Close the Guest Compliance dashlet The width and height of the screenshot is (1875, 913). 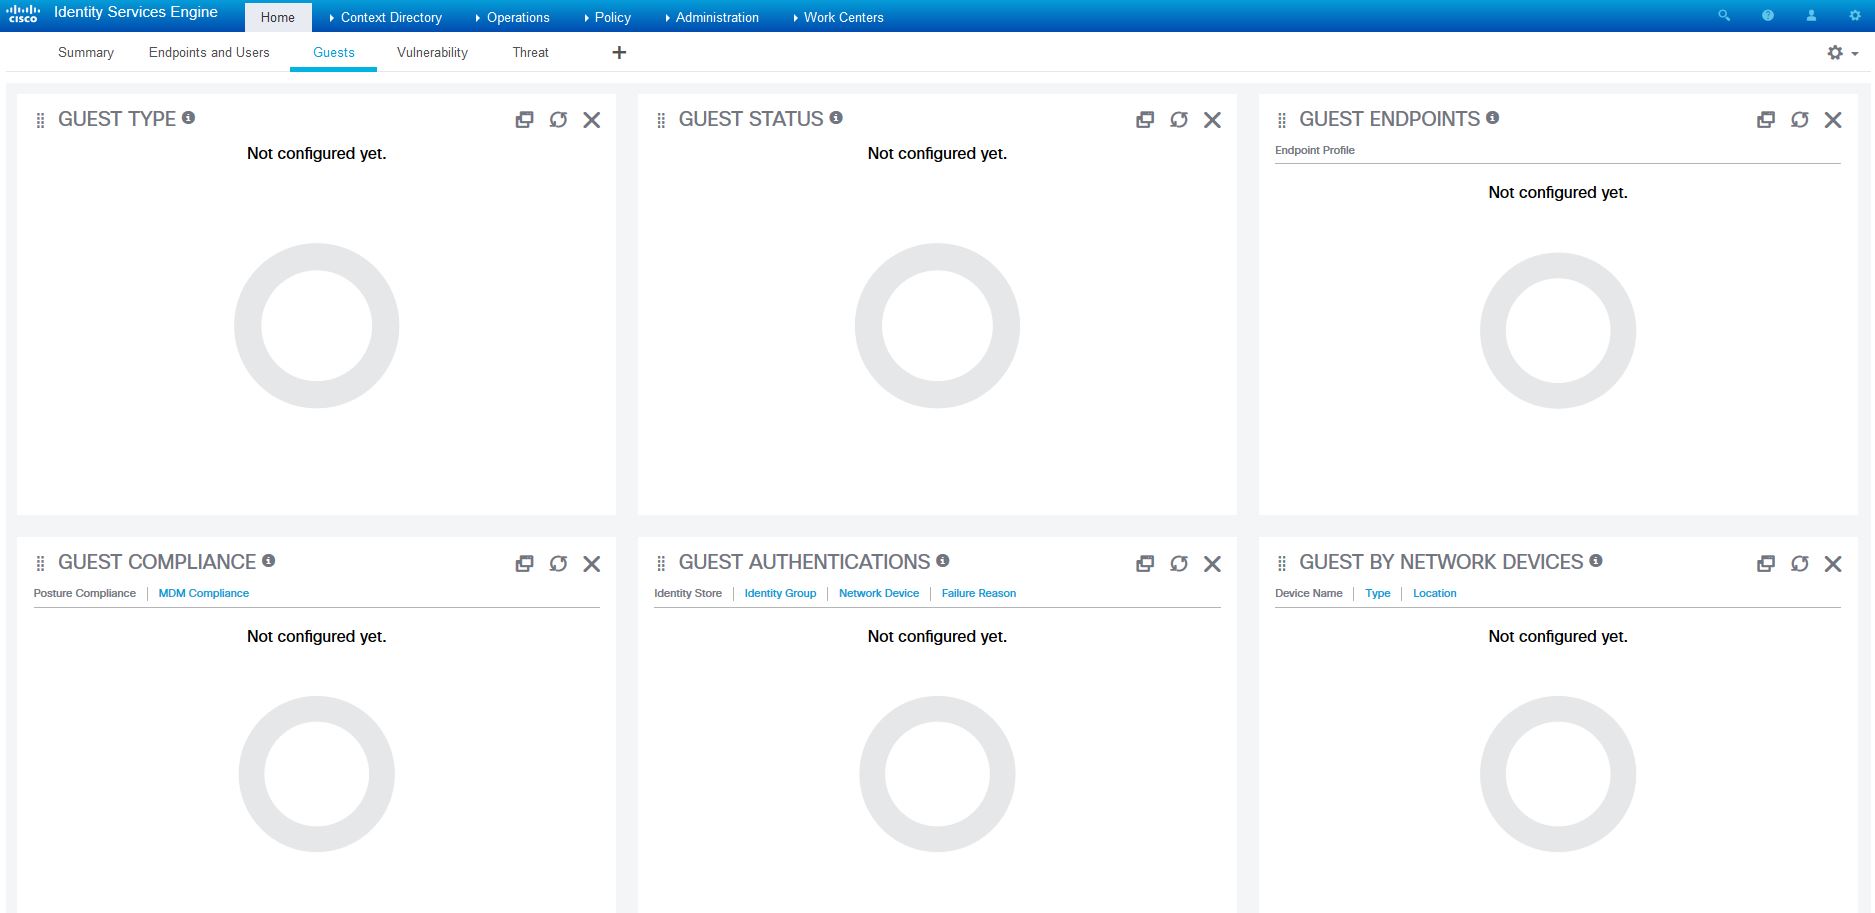click(x=592, y=564)
